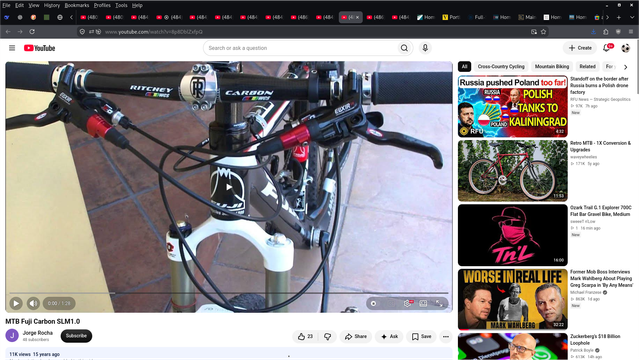Screen dimensions: 639x360
Task: Open a new browser tab
Action: coord(619,18)
